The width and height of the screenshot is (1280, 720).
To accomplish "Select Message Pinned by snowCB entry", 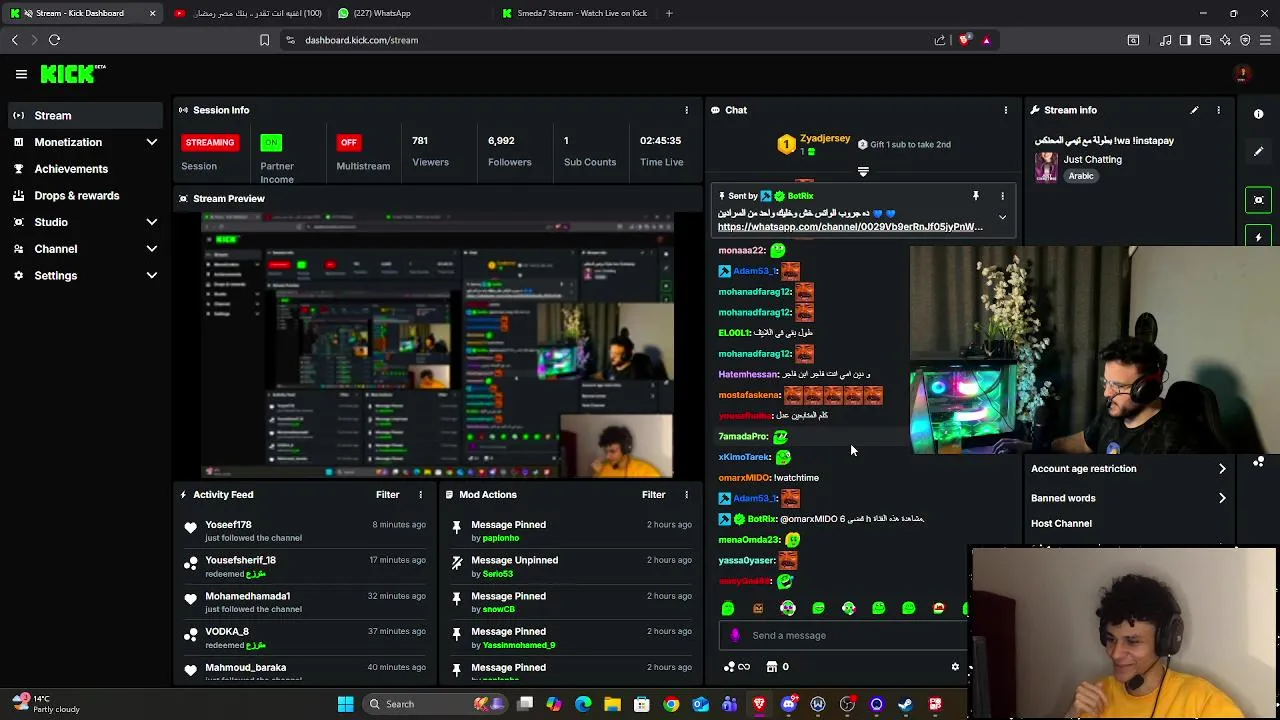I will (x=570, y=602).
